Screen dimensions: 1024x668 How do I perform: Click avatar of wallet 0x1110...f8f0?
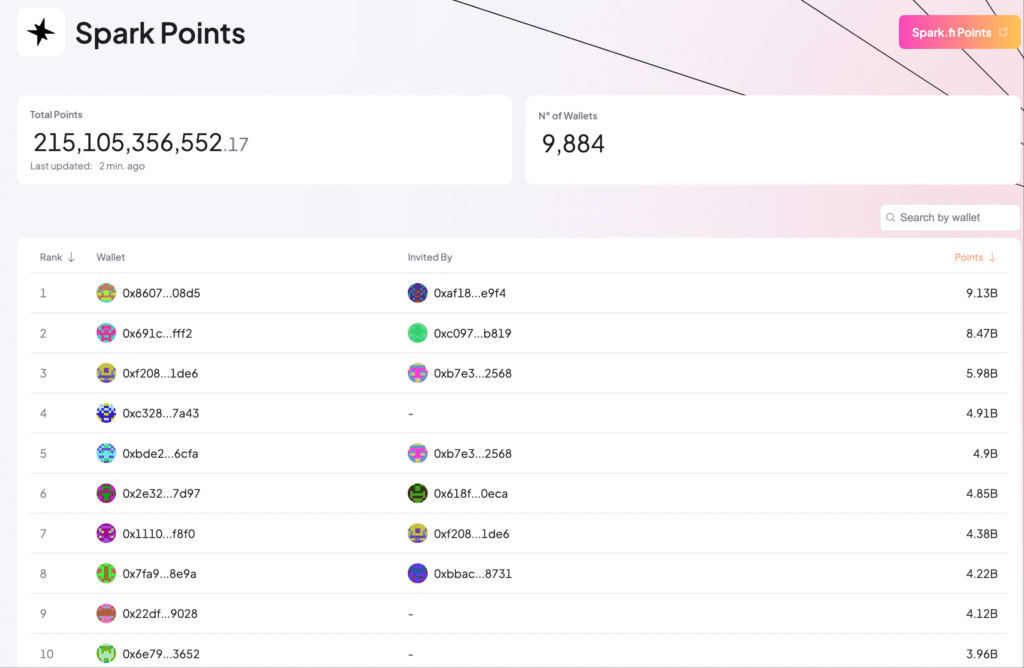106,533
